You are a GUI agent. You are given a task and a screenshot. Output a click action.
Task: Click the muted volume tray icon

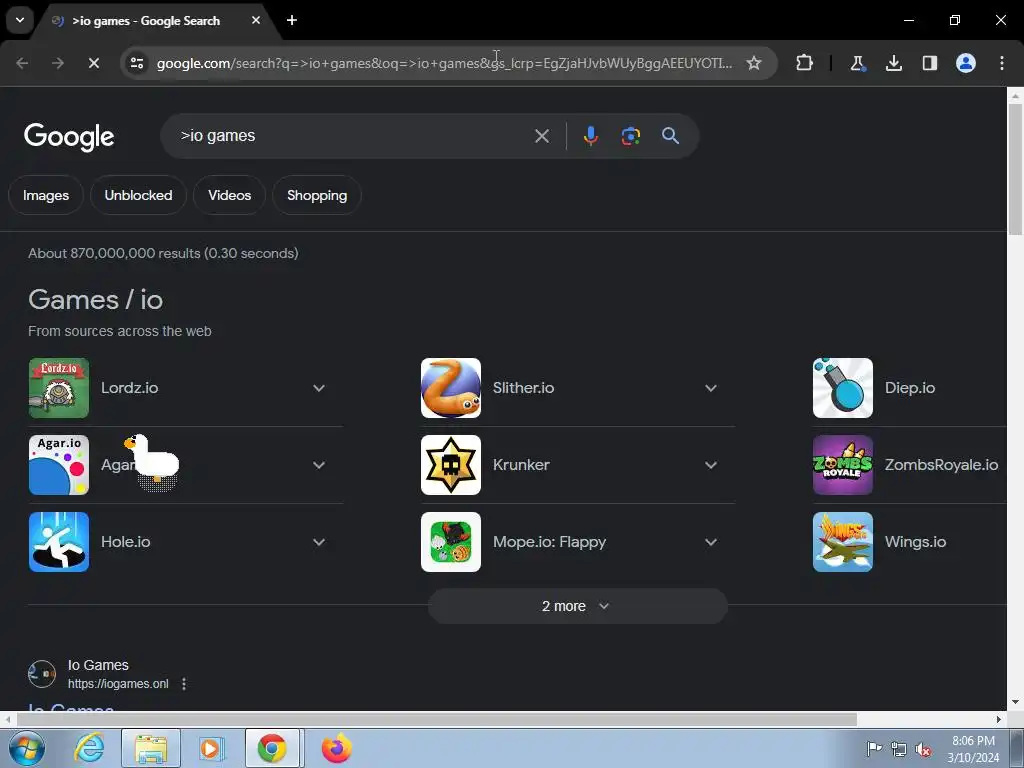[923, 749]
